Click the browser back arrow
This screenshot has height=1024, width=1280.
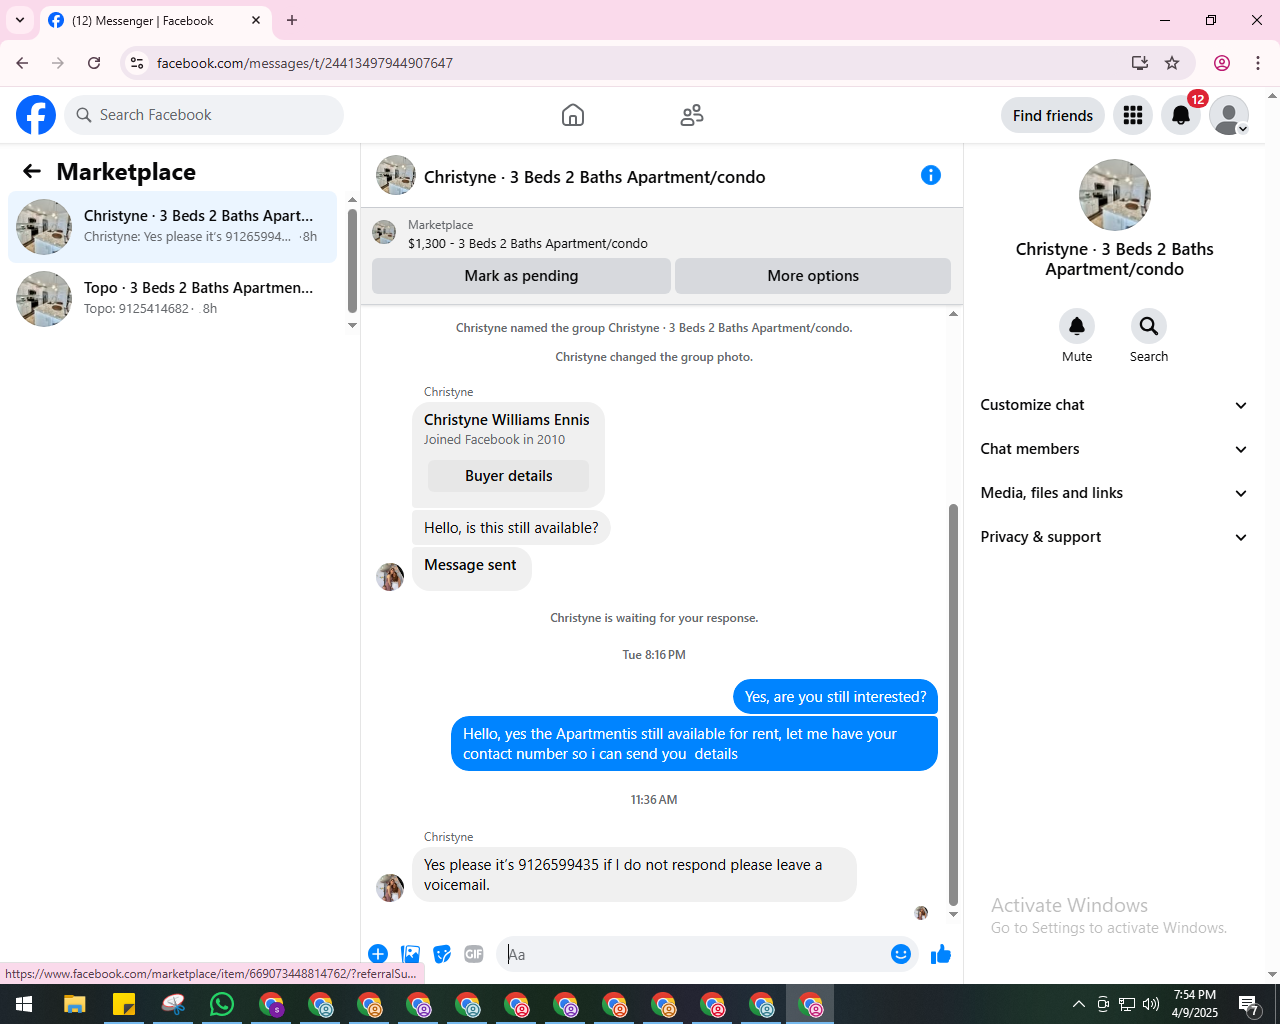22,63
